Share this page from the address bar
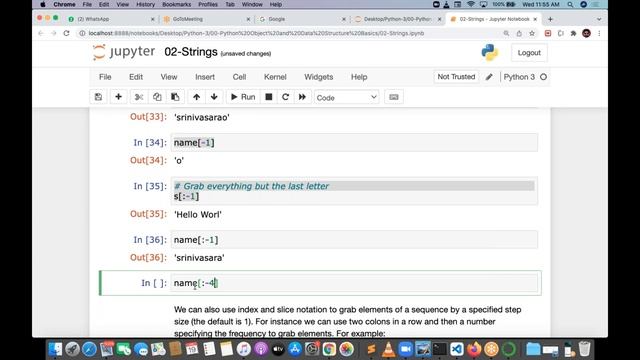The width and height of the screenshot is (640, 360). (519, 33)
